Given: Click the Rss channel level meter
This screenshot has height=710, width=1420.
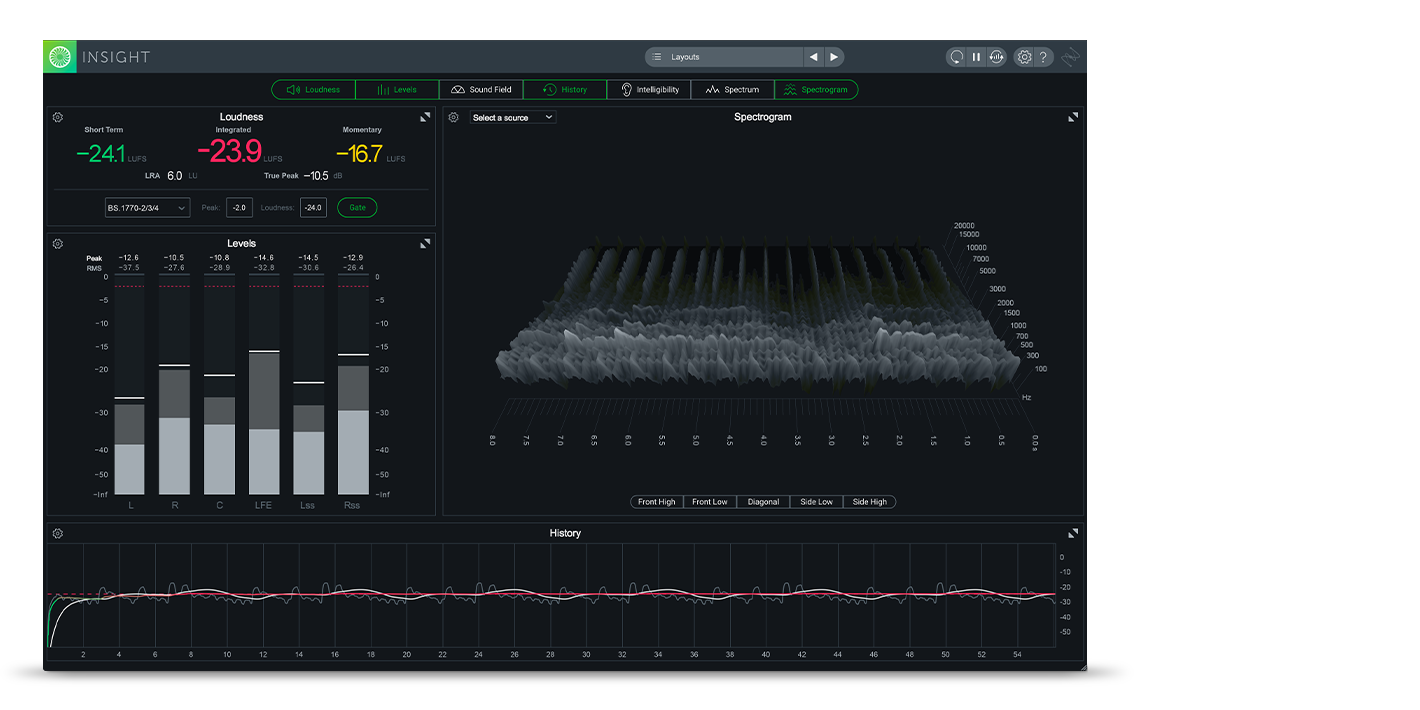Looking at the screenshot, I should click(353, 385).
